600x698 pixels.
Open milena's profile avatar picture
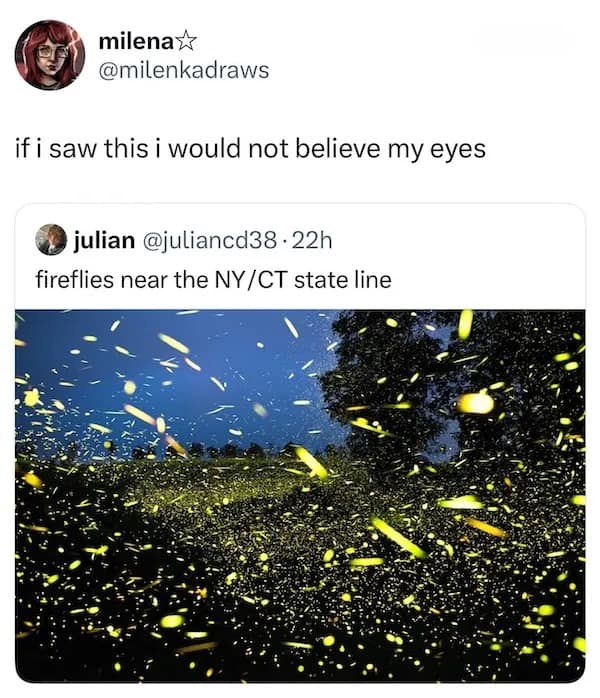49,55
